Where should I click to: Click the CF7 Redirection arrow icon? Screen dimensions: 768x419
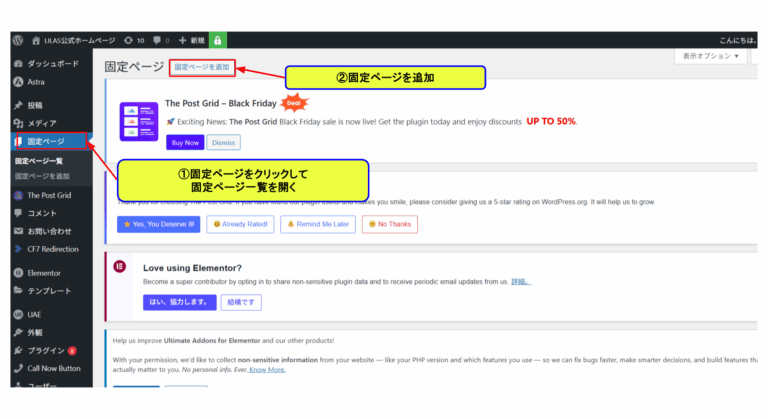(19, 249)
